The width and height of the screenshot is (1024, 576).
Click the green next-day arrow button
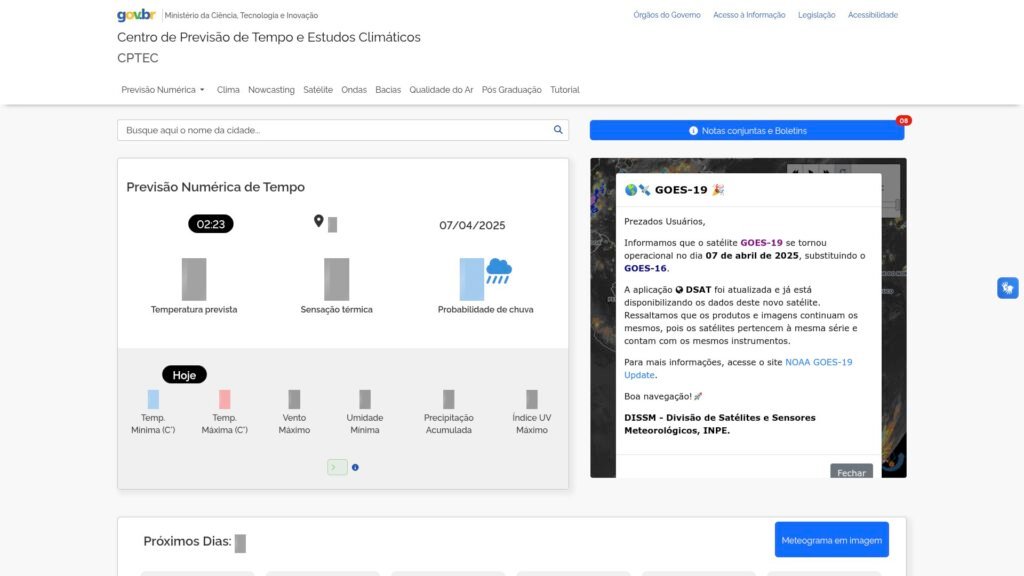click(x=337, y=467)
